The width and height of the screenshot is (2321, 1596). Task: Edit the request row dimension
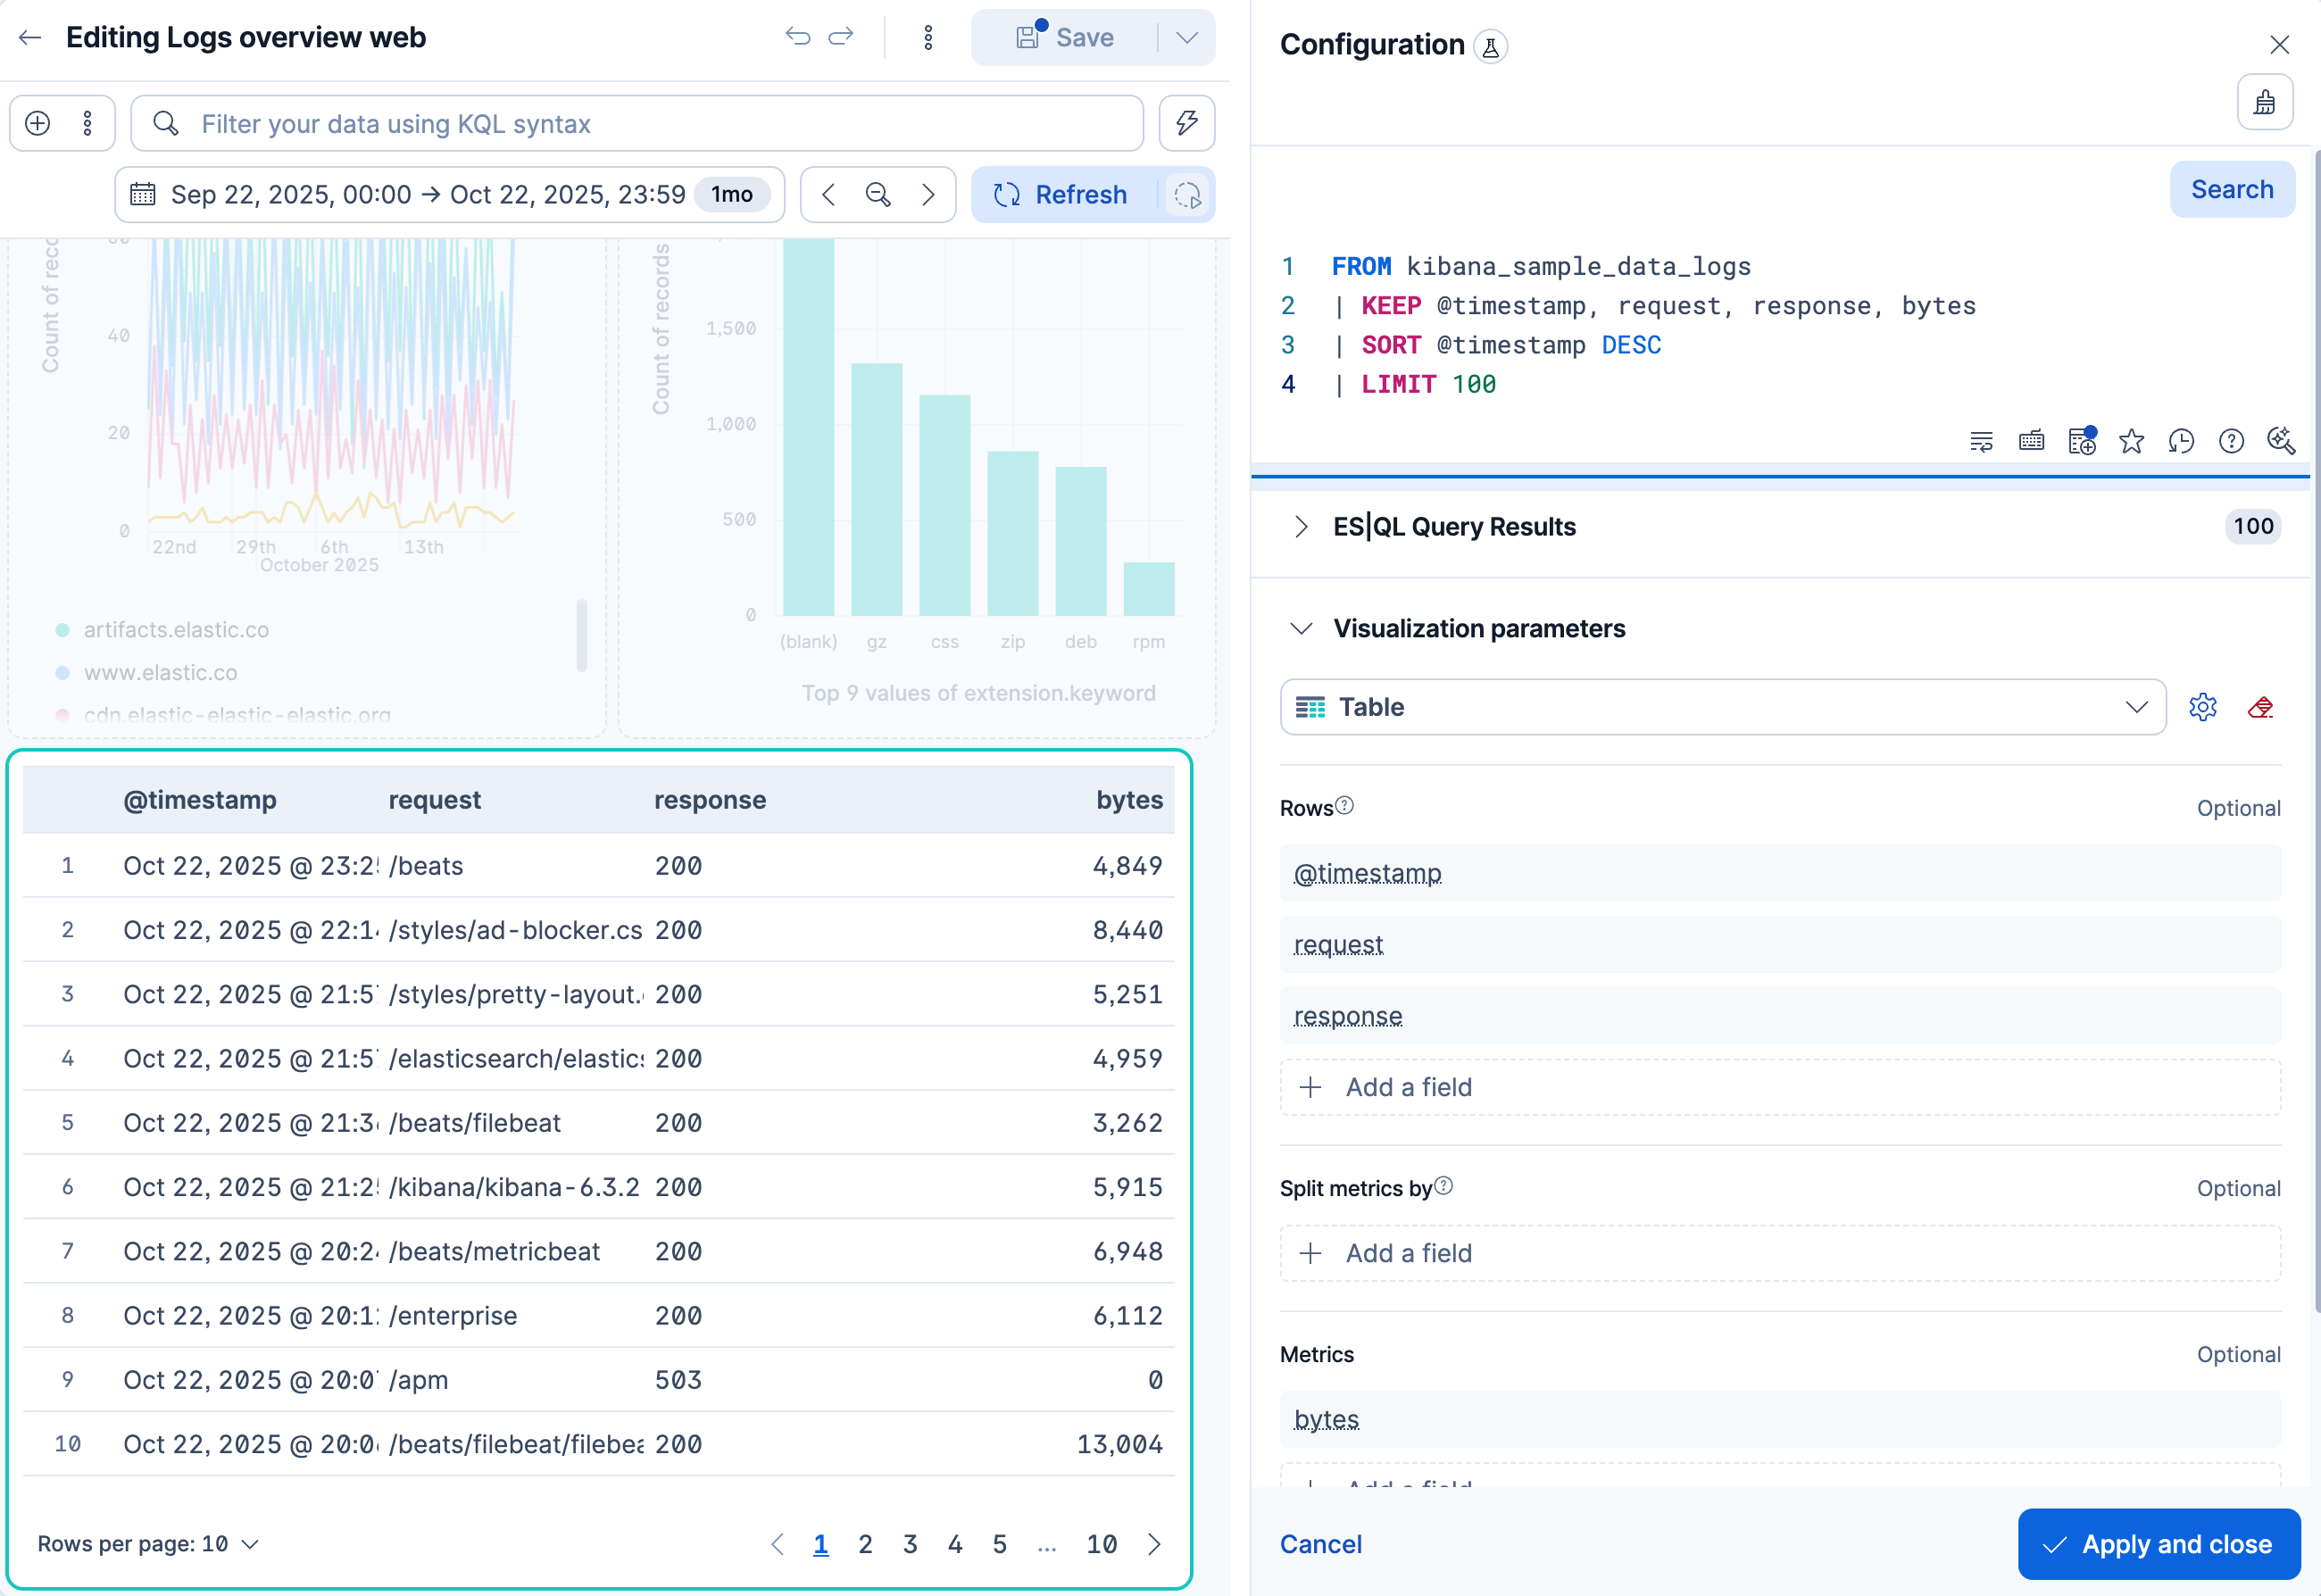[x=1780, y=944]
